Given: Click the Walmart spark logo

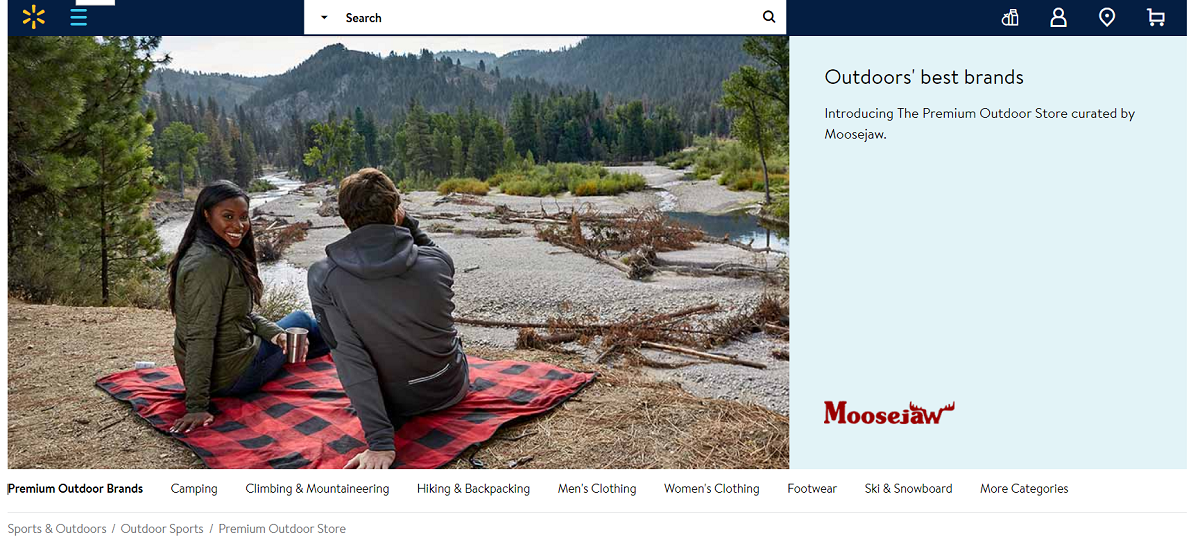Looking at the screenshot, I should pos(34,17).
